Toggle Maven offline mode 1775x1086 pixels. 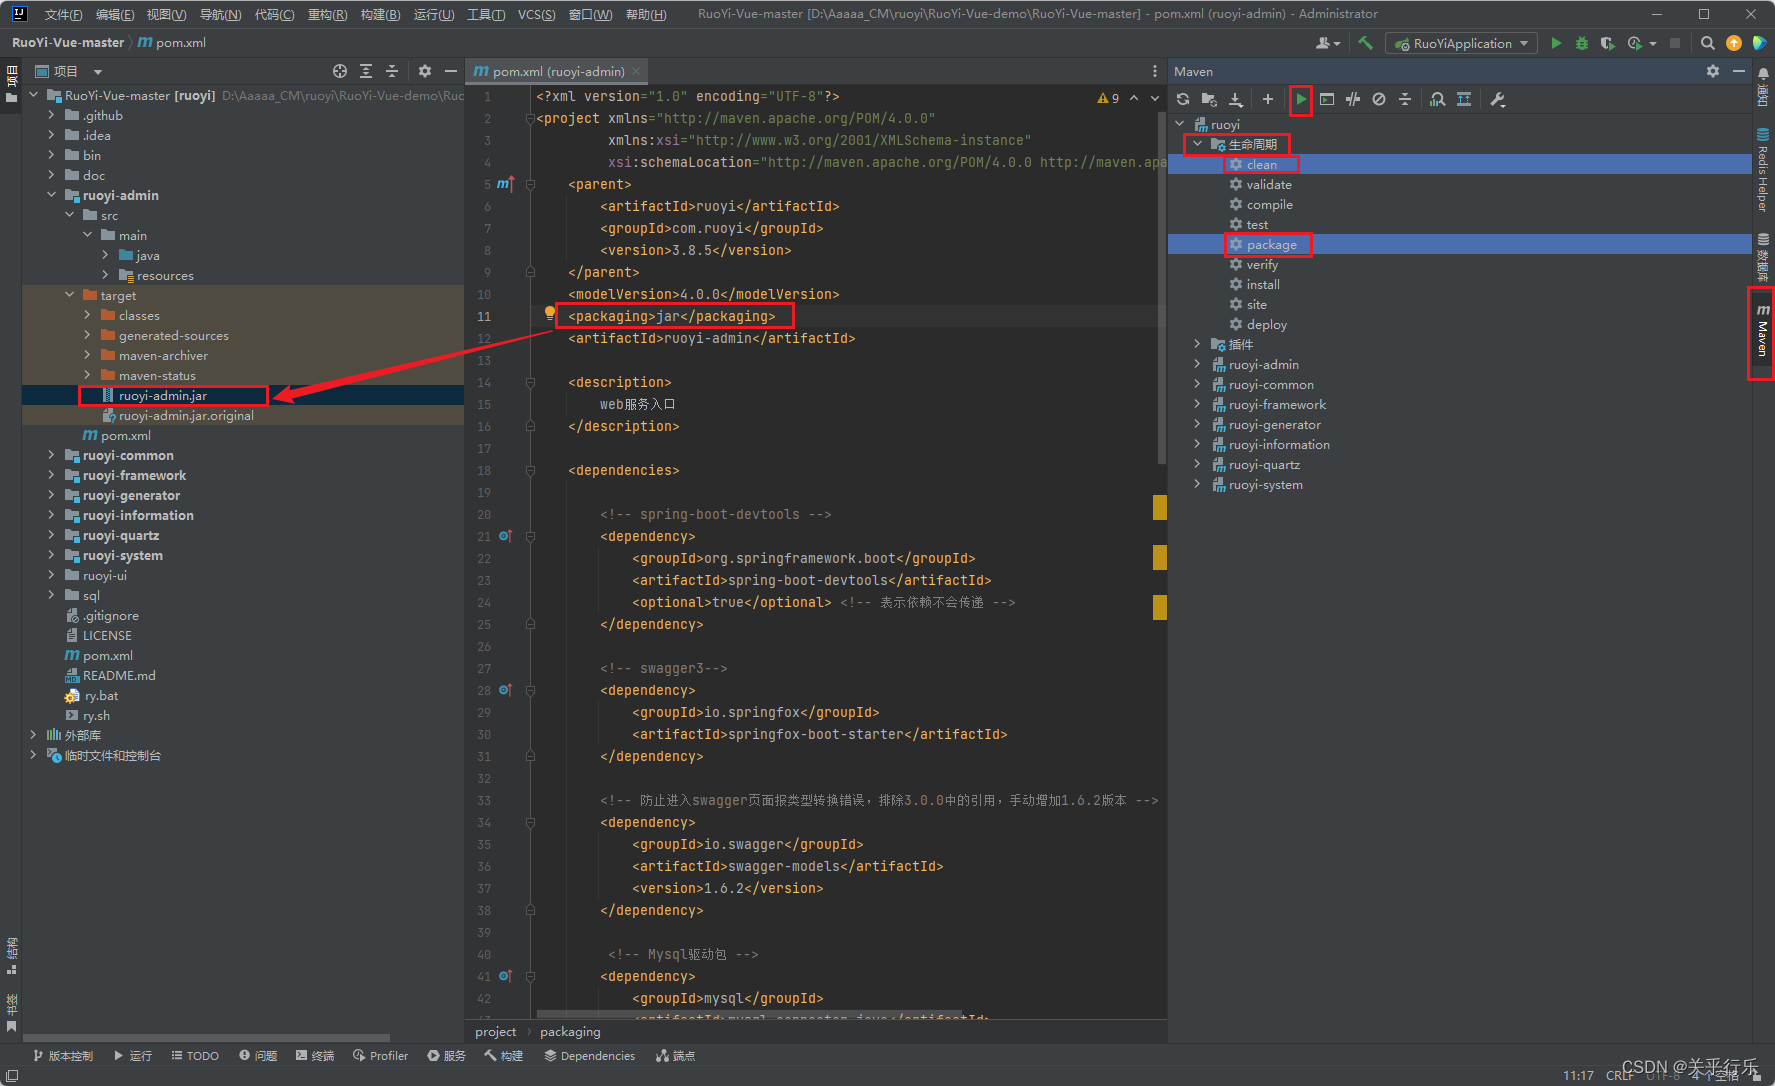1353,99
